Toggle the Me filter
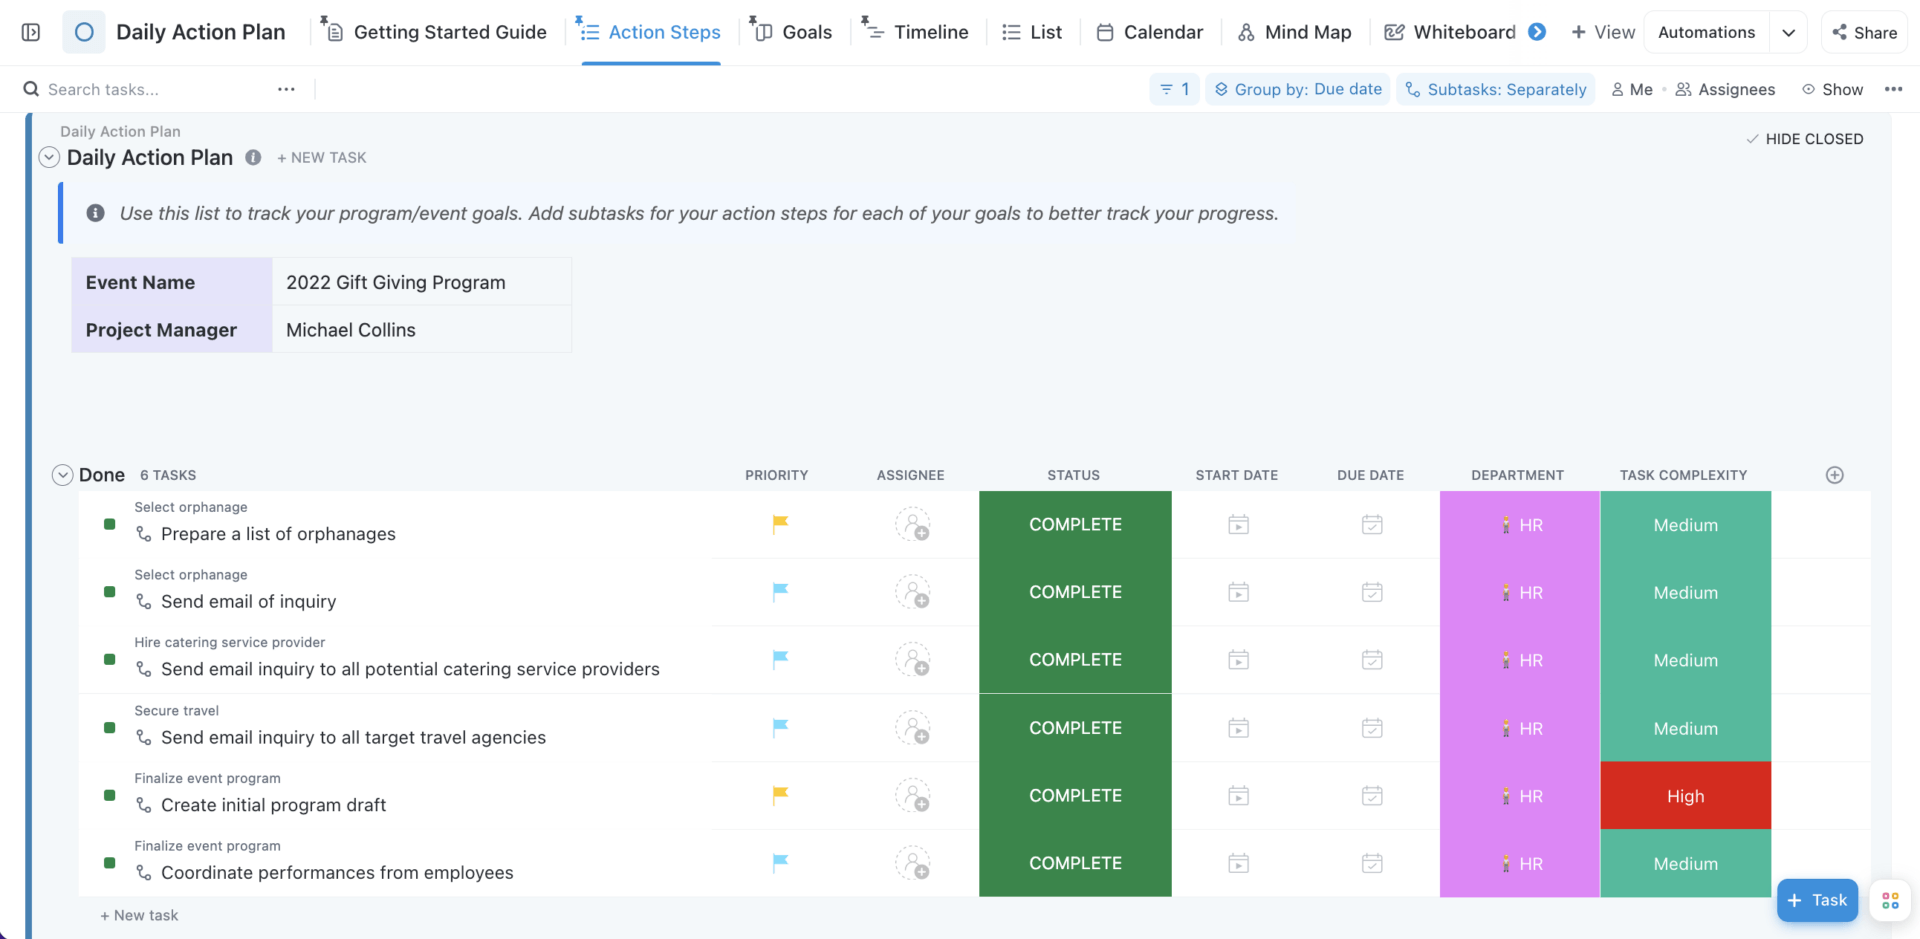 [1632, 89]
